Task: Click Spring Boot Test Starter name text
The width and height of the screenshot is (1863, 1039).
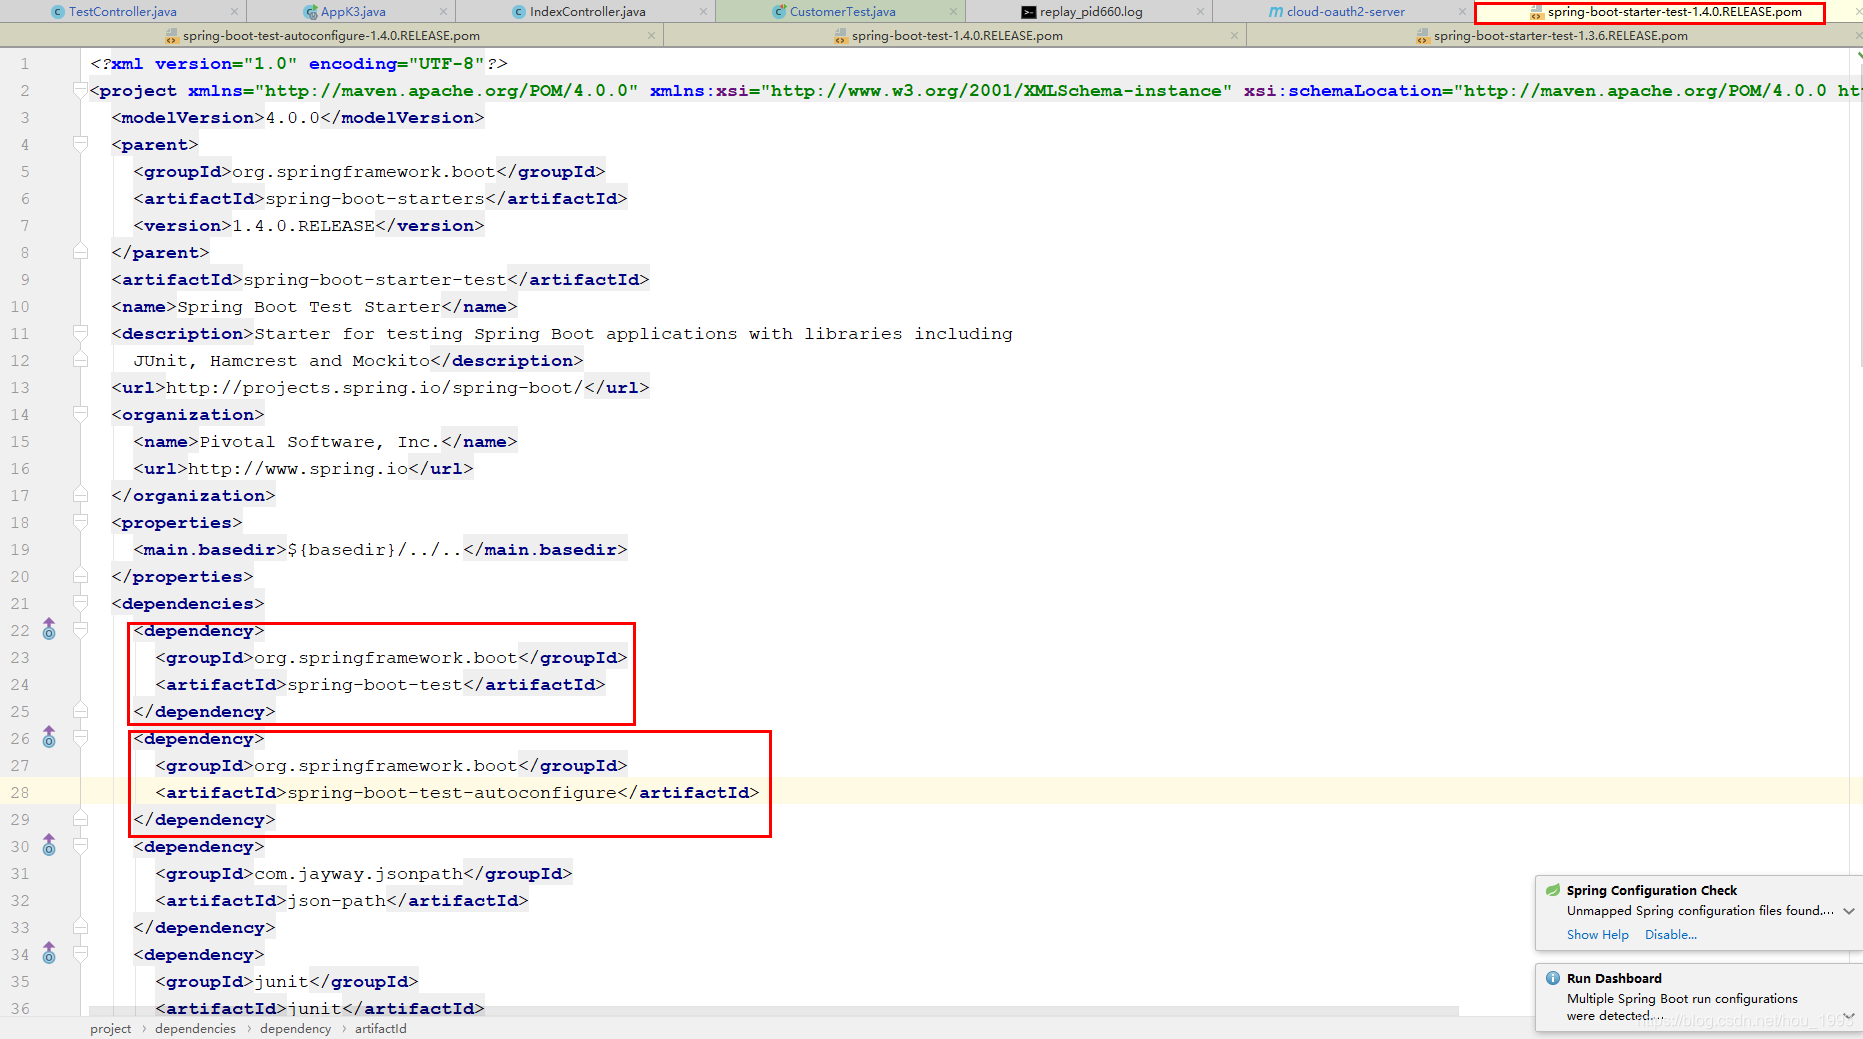Action: point(309,306)
